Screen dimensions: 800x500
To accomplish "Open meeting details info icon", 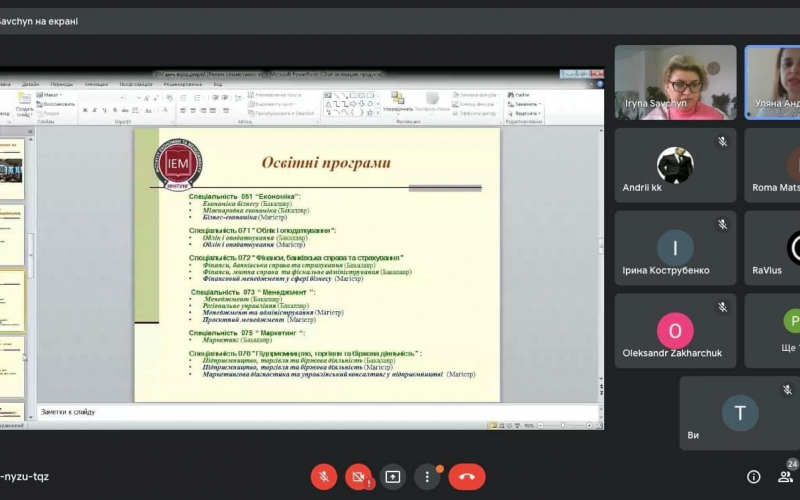I will (x=753, y=477).
